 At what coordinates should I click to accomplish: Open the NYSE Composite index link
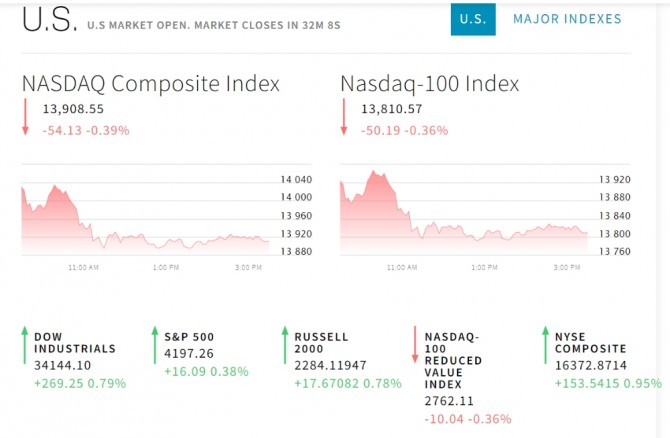[x=591, y=343]
